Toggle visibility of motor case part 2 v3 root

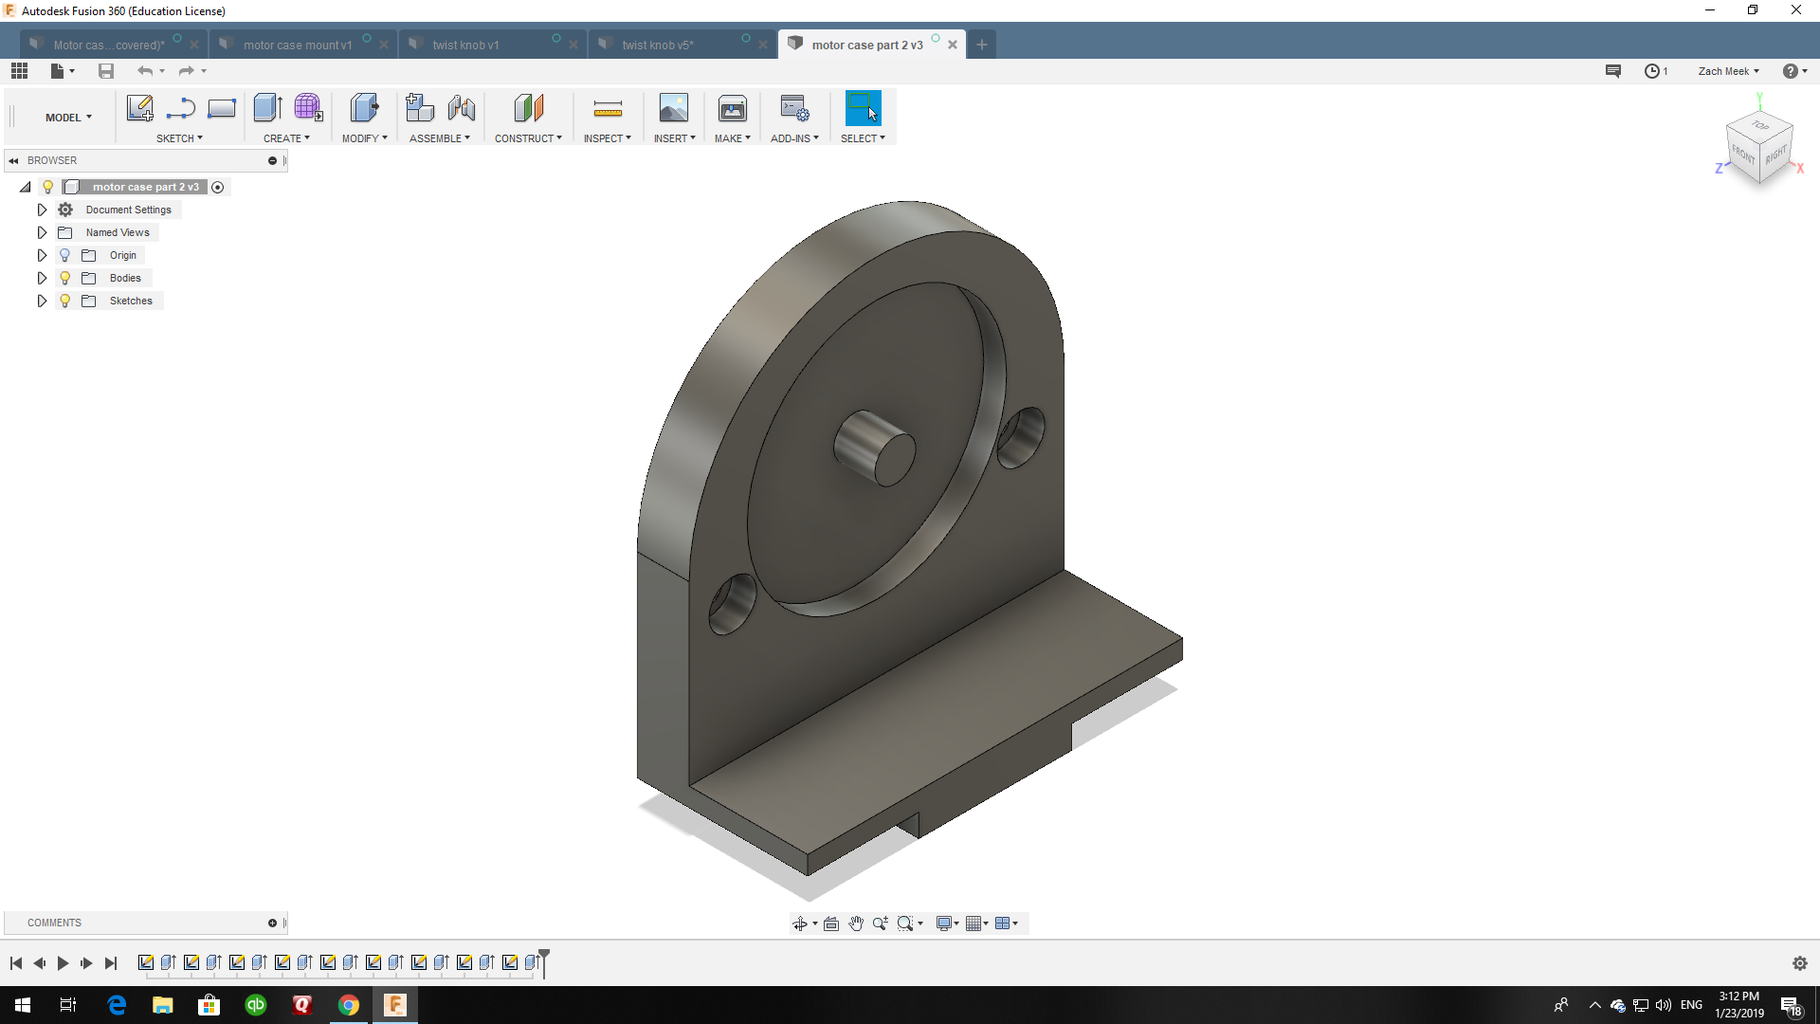click(x=47, y=187)
